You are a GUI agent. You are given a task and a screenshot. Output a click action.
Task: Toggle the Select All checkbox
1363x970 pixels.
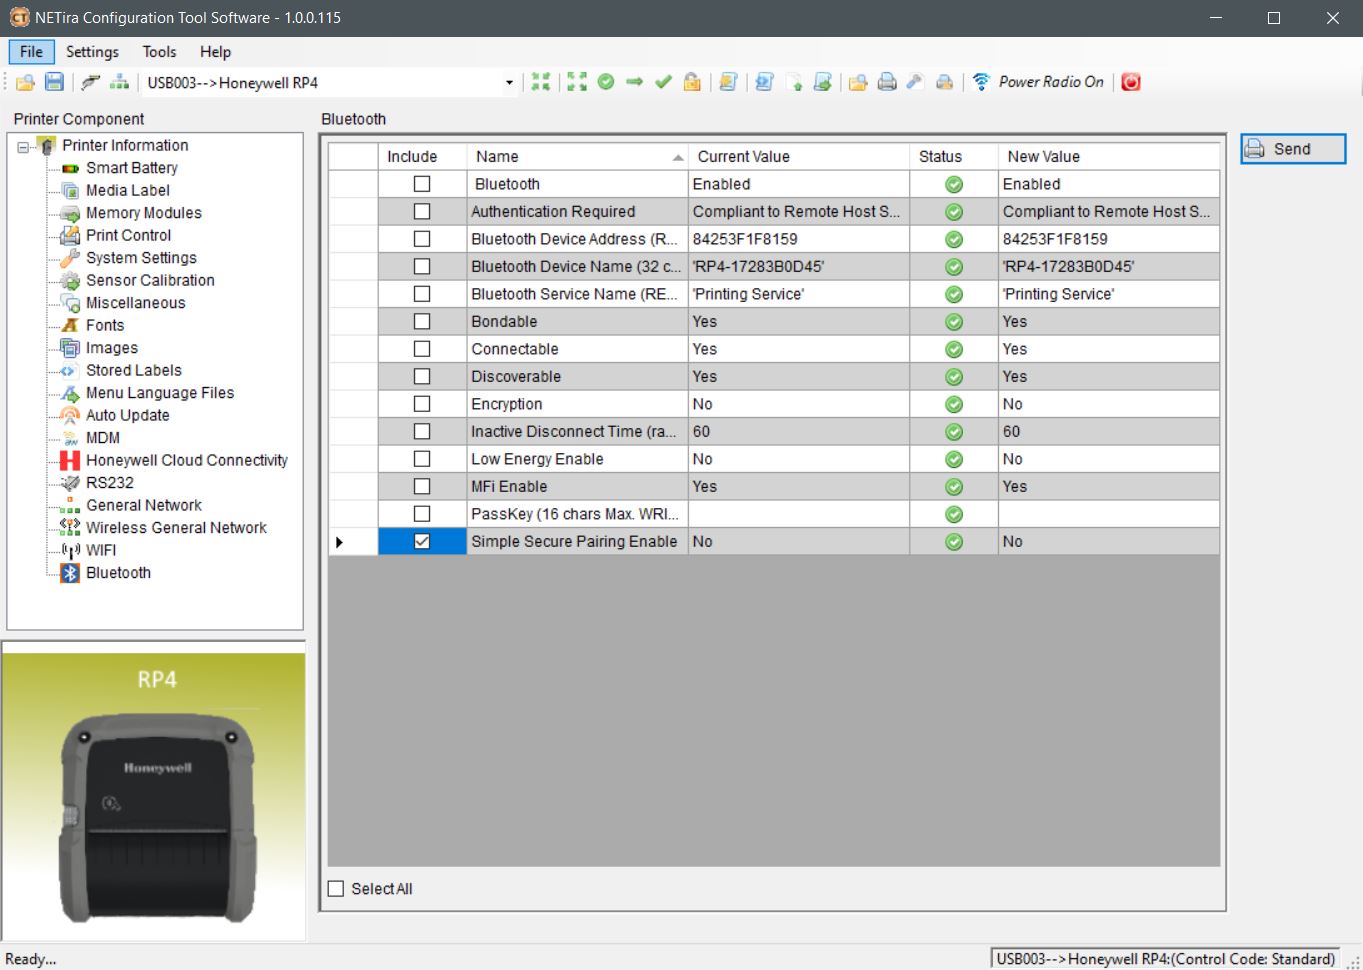pos(336,888)
